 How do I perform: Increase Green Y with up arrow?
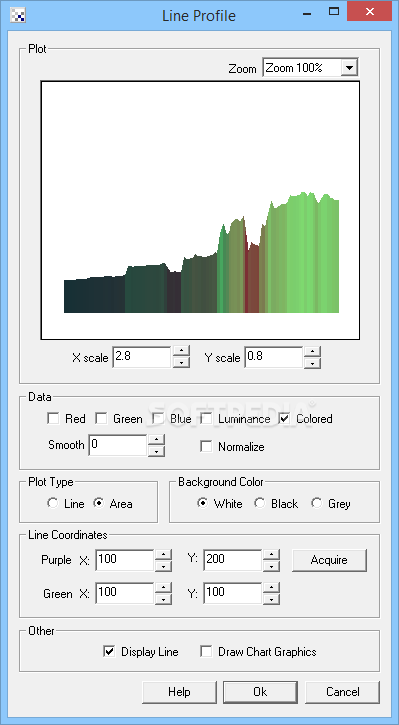[271, 588]
